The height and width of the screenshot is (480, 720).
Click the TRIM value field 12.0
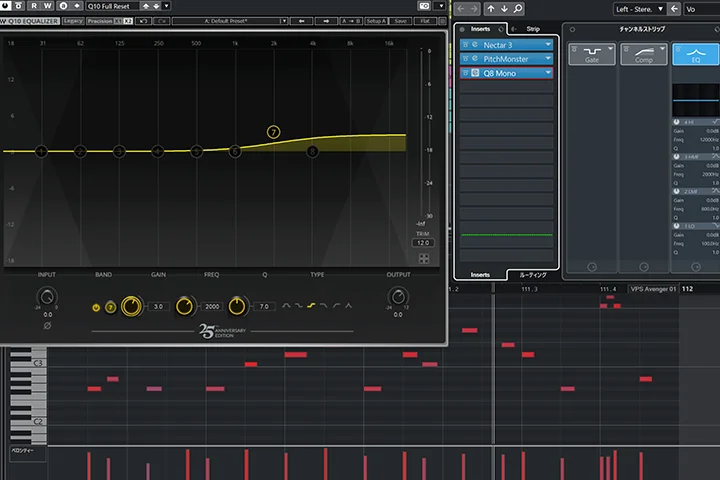click(423, 243)
